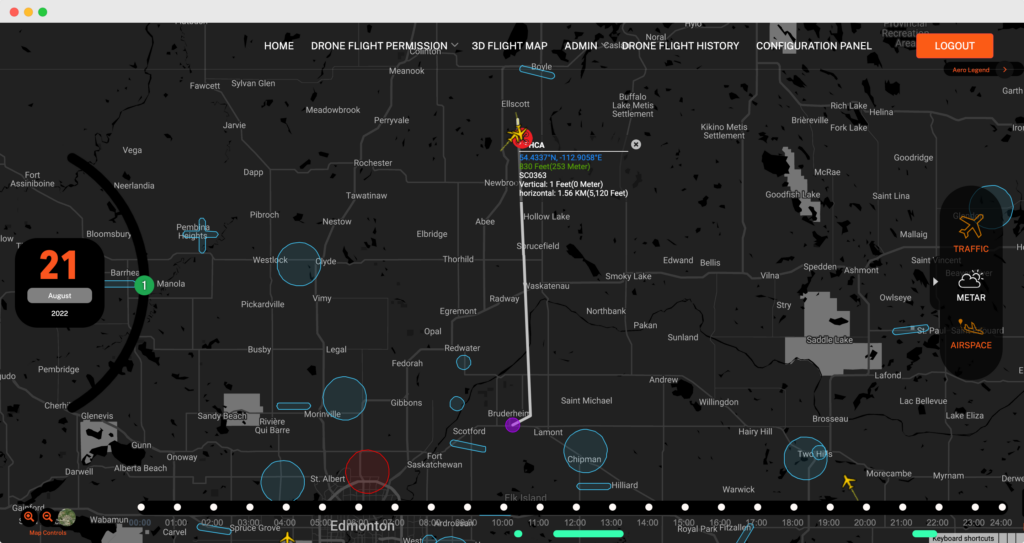The height and width of the screenshot is (543, 1024).
Task: Select the purple waypoint marker near Bruderheim
Action: point(513,425)
